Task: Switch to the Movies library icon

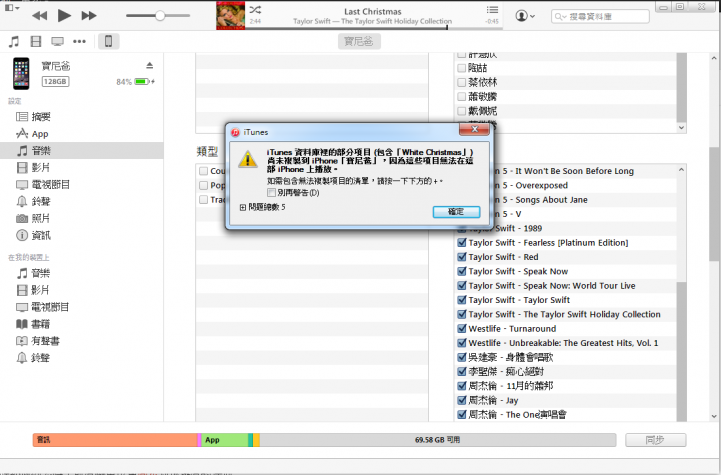Action: pyautogui.click(x=36, y=42)
